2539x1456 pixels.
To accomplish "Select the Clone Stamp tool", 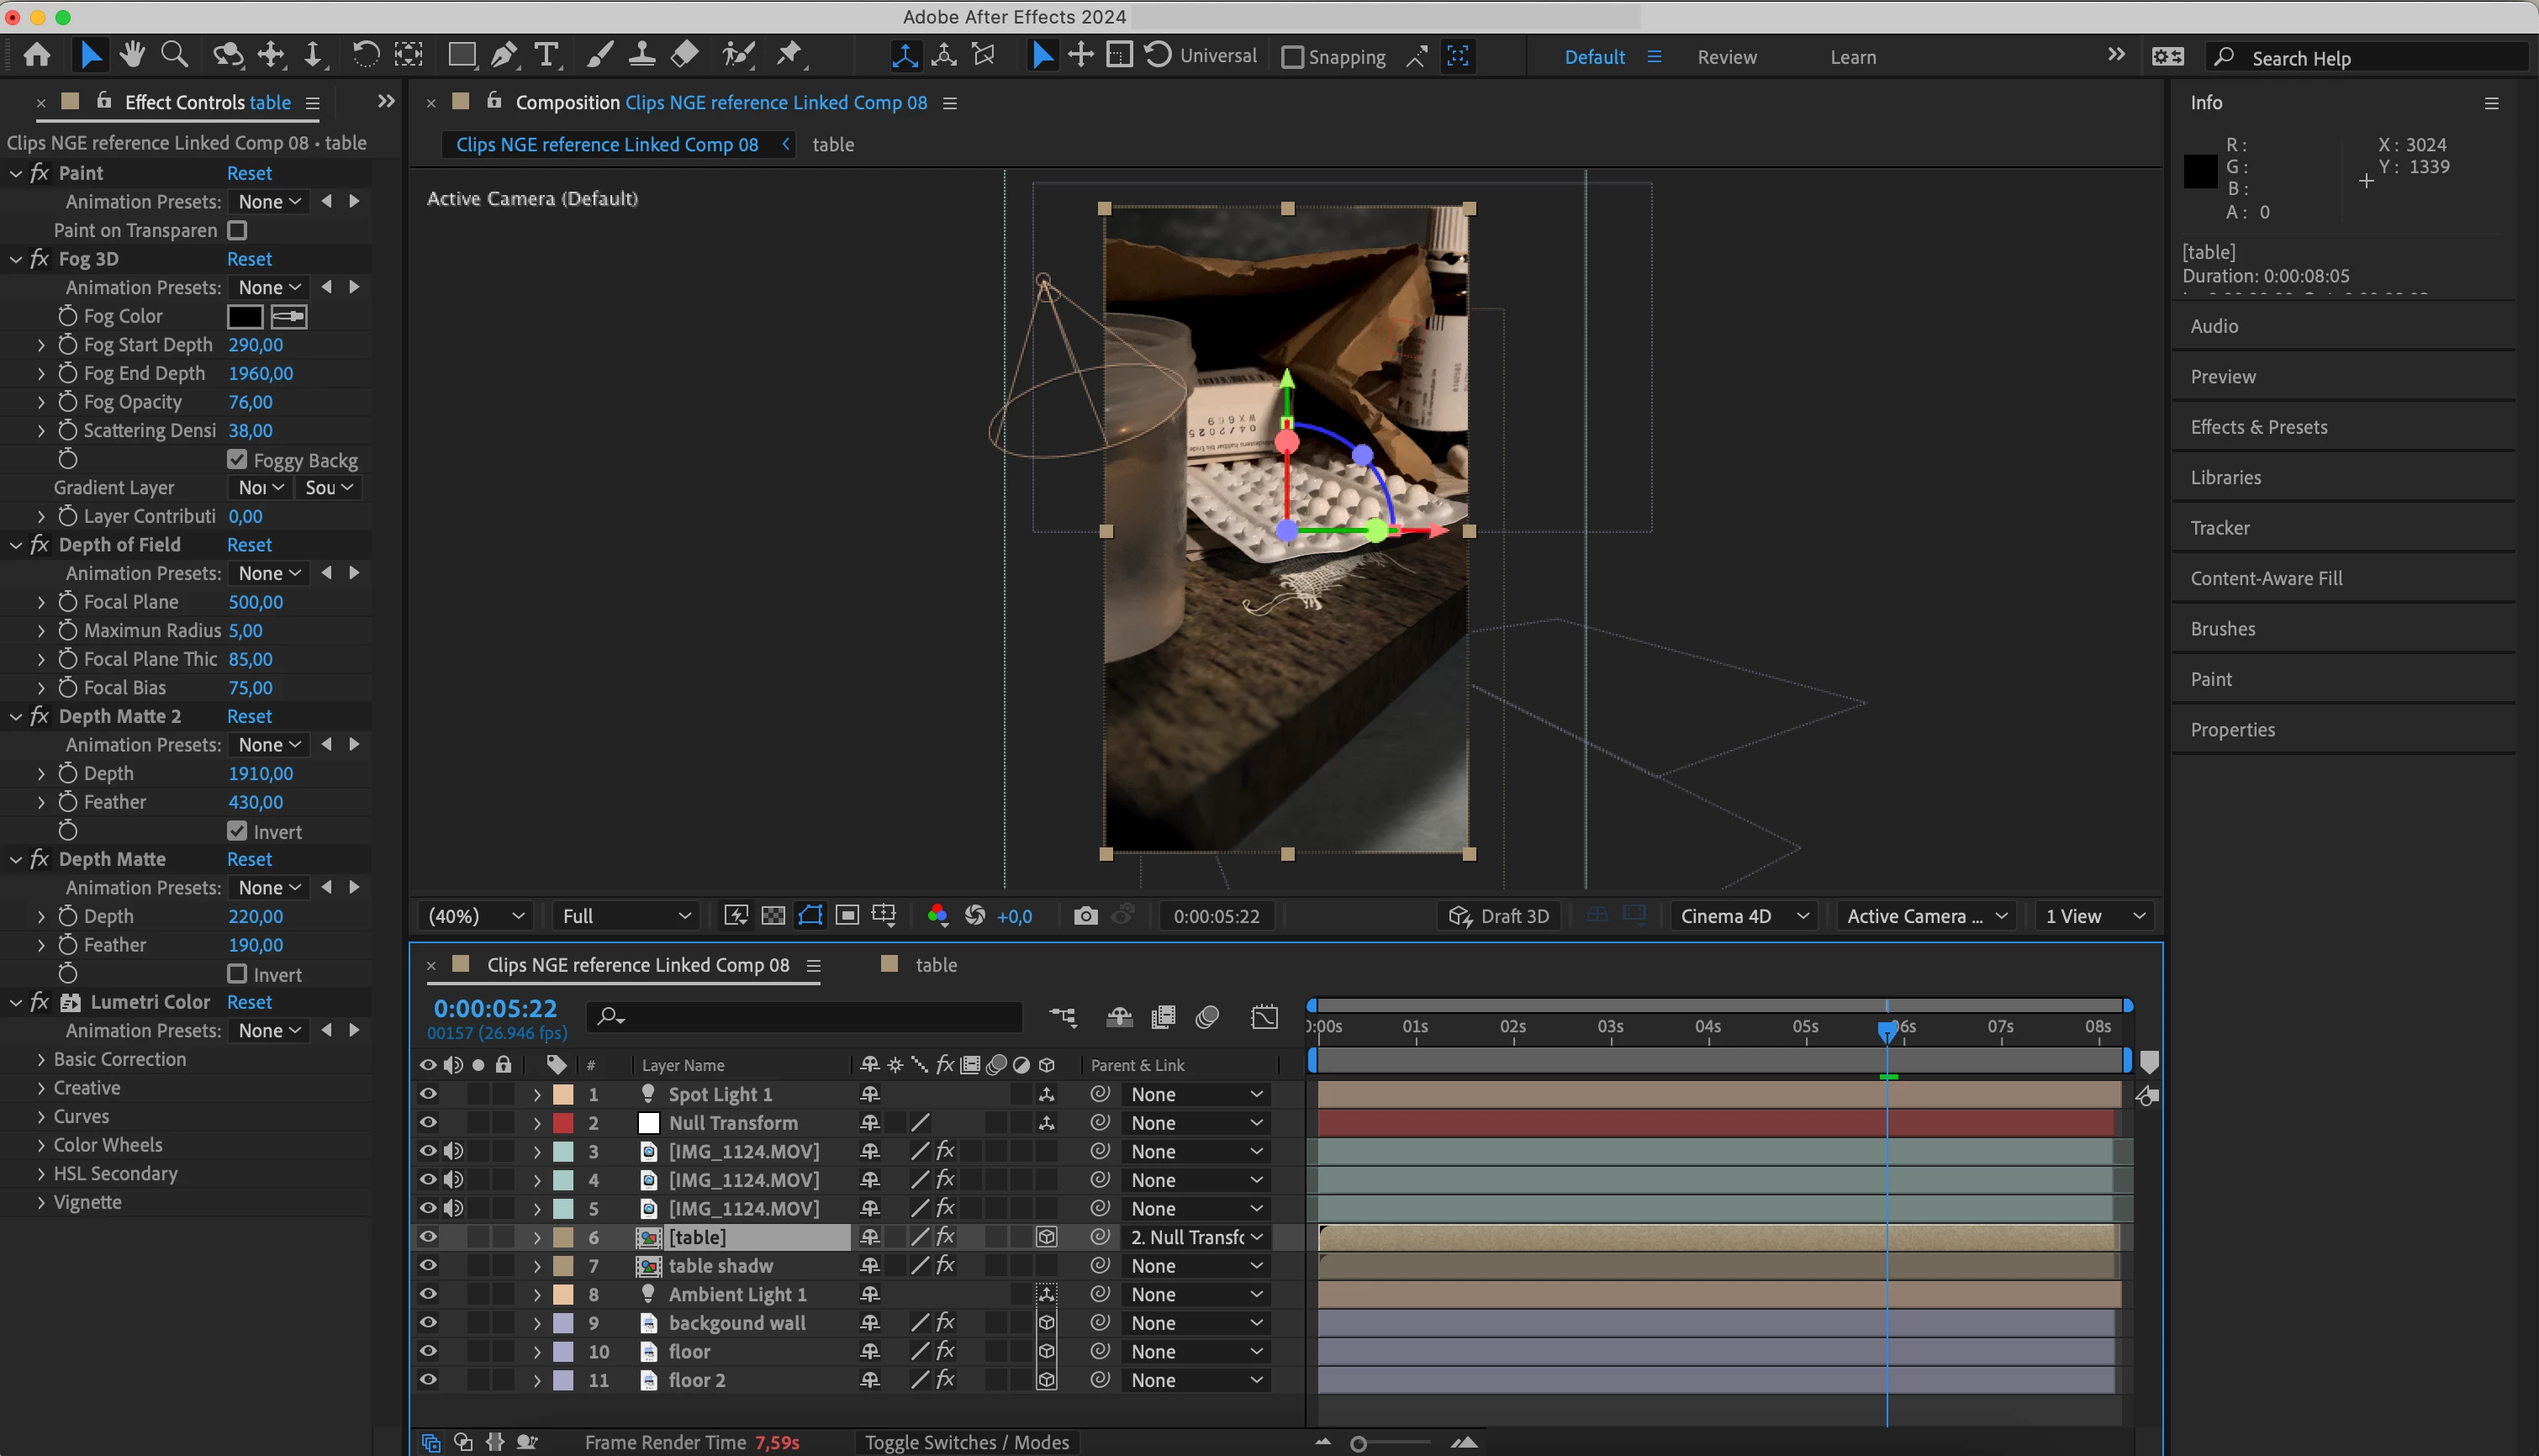I will click(x=641, y=55).
